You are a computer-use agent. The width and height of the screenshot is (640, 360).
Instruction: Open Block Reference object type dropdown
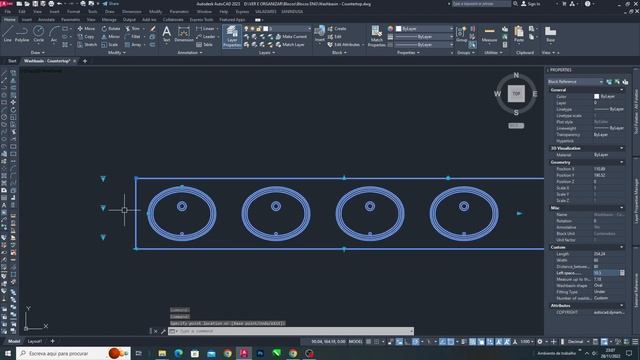[x=575, y=82]
